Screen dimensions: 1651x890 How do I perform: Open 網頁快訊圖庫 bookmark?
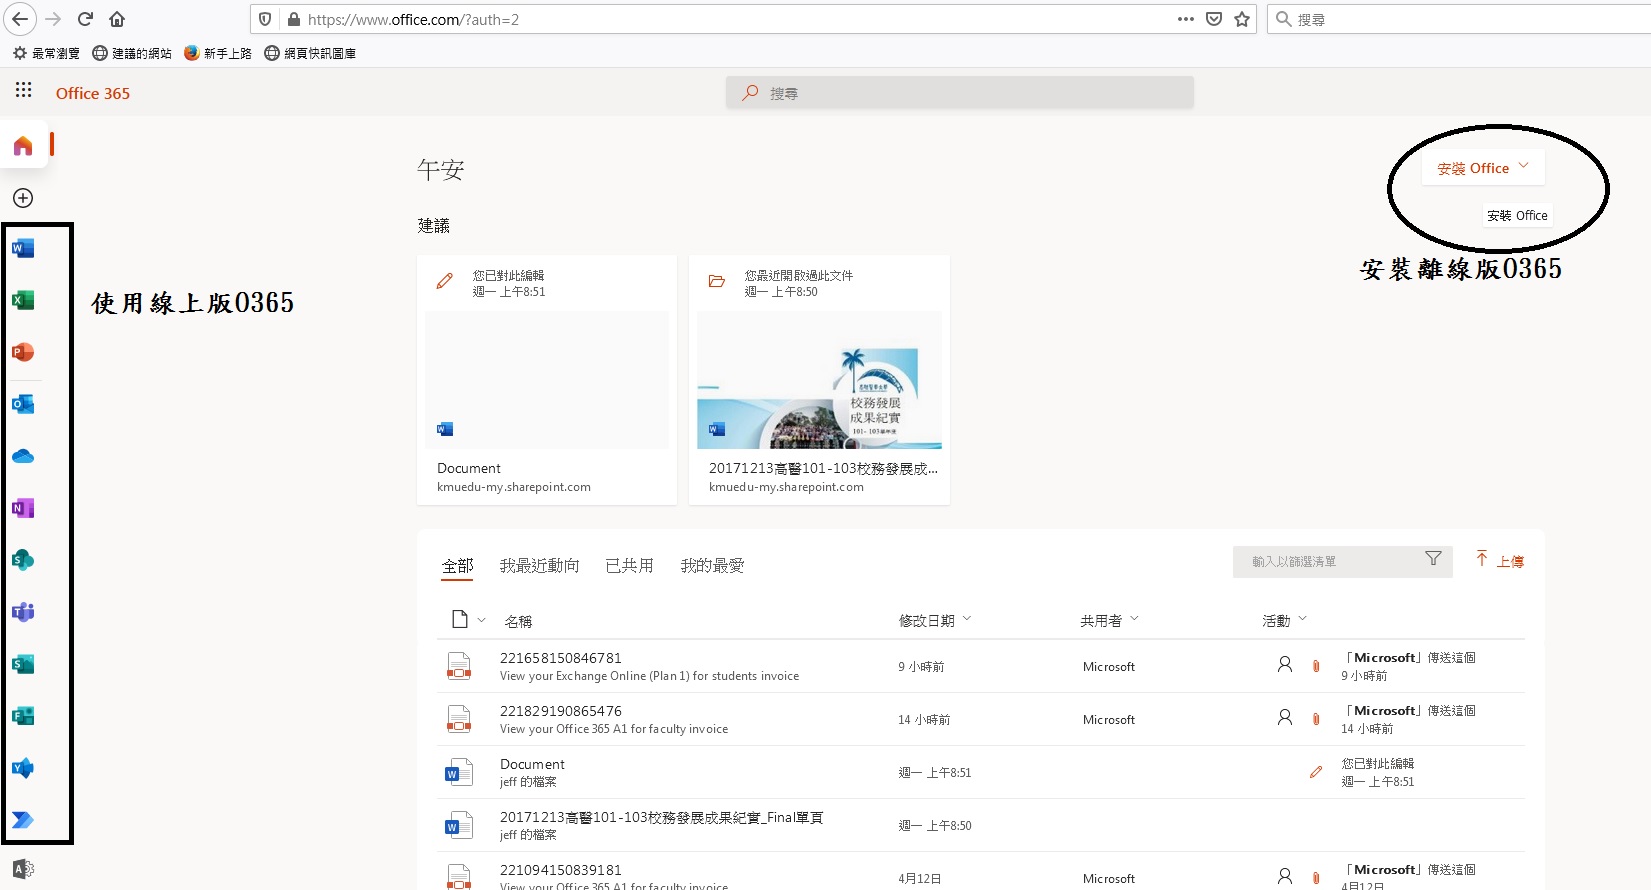tap(310, 53)
